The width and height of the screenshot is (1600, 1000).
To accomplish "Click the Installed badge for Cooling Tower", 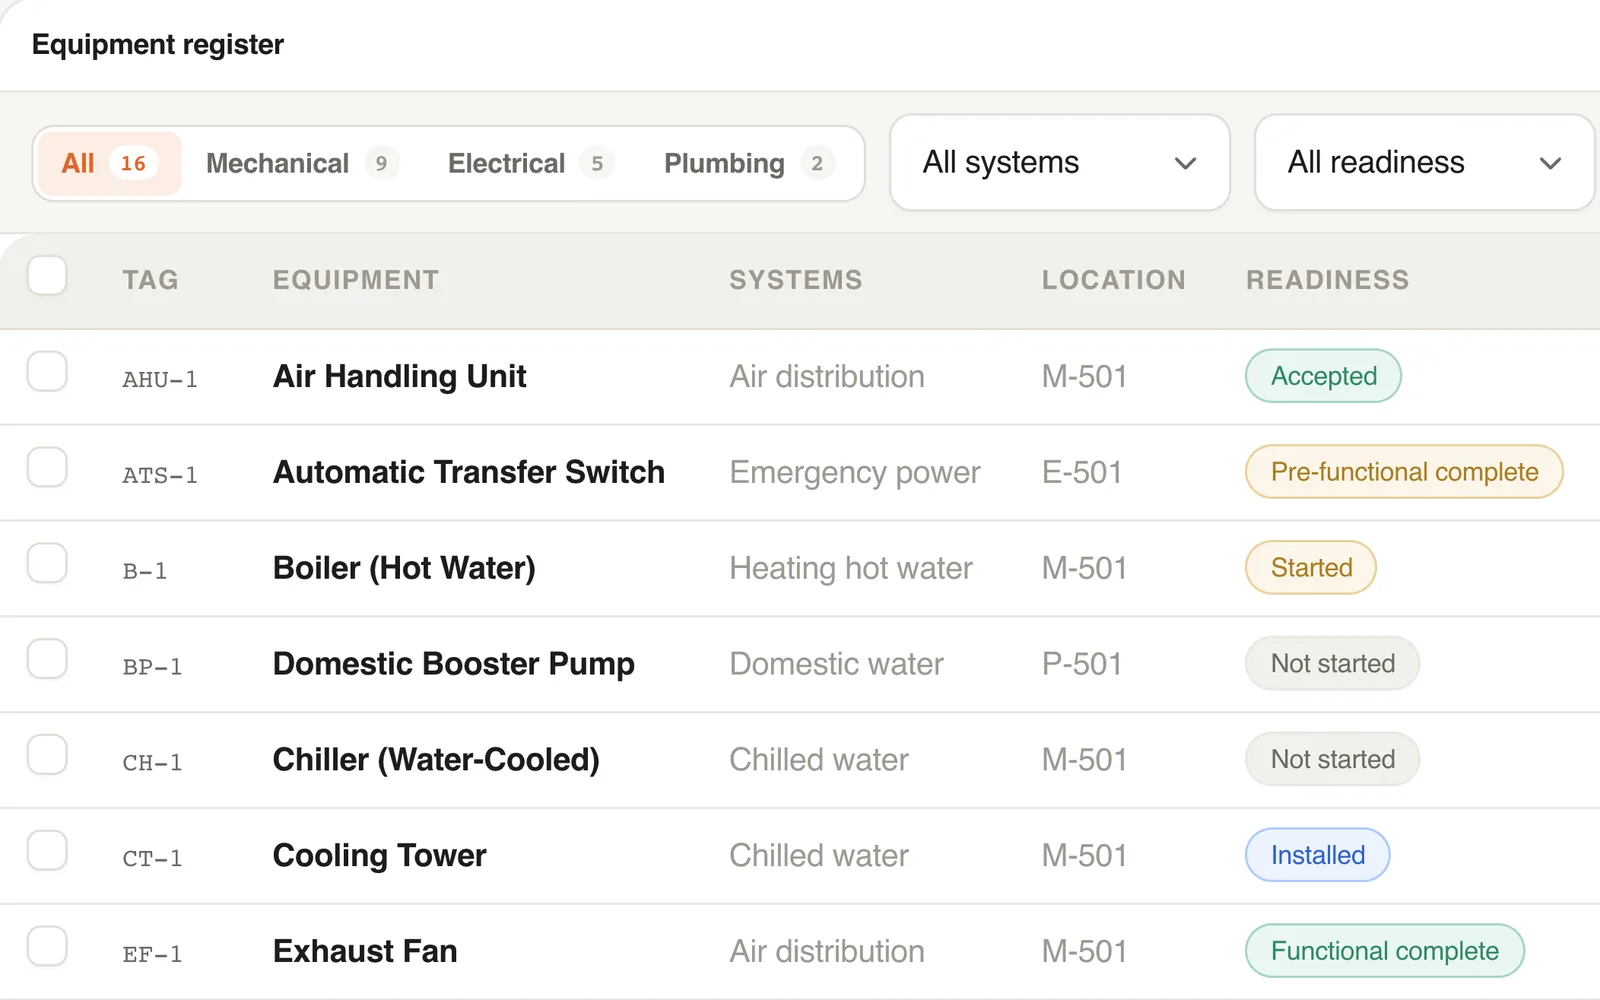I will [1318, 855].
